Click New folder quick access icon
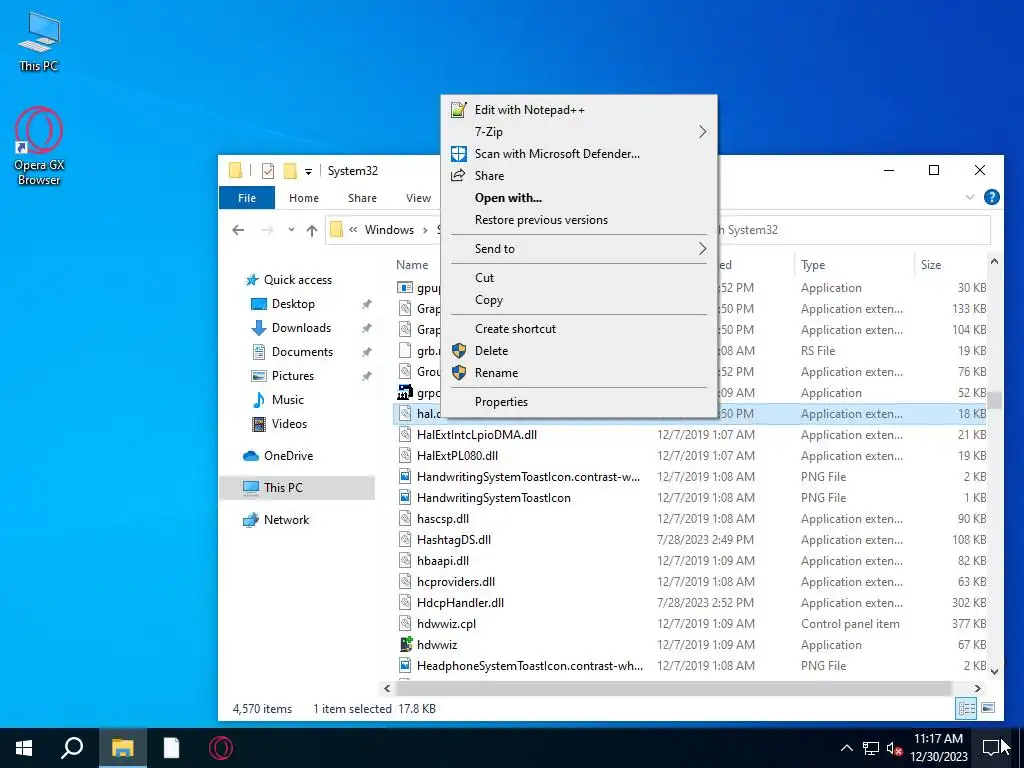 pos(290,171)
